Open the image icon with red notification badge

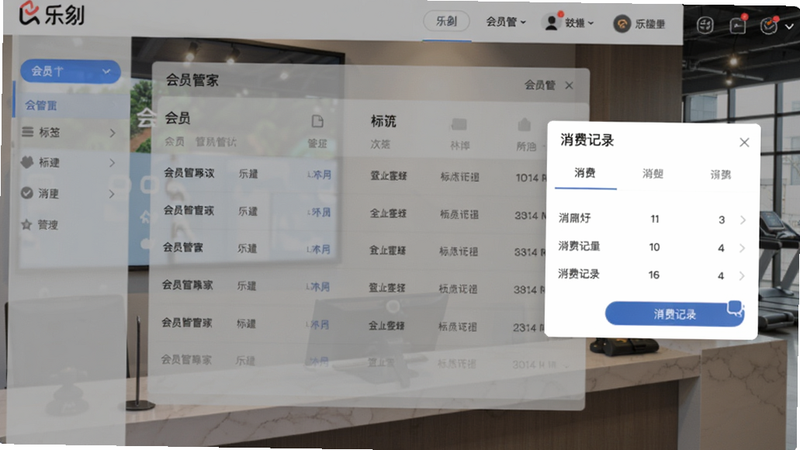[738, 25]
